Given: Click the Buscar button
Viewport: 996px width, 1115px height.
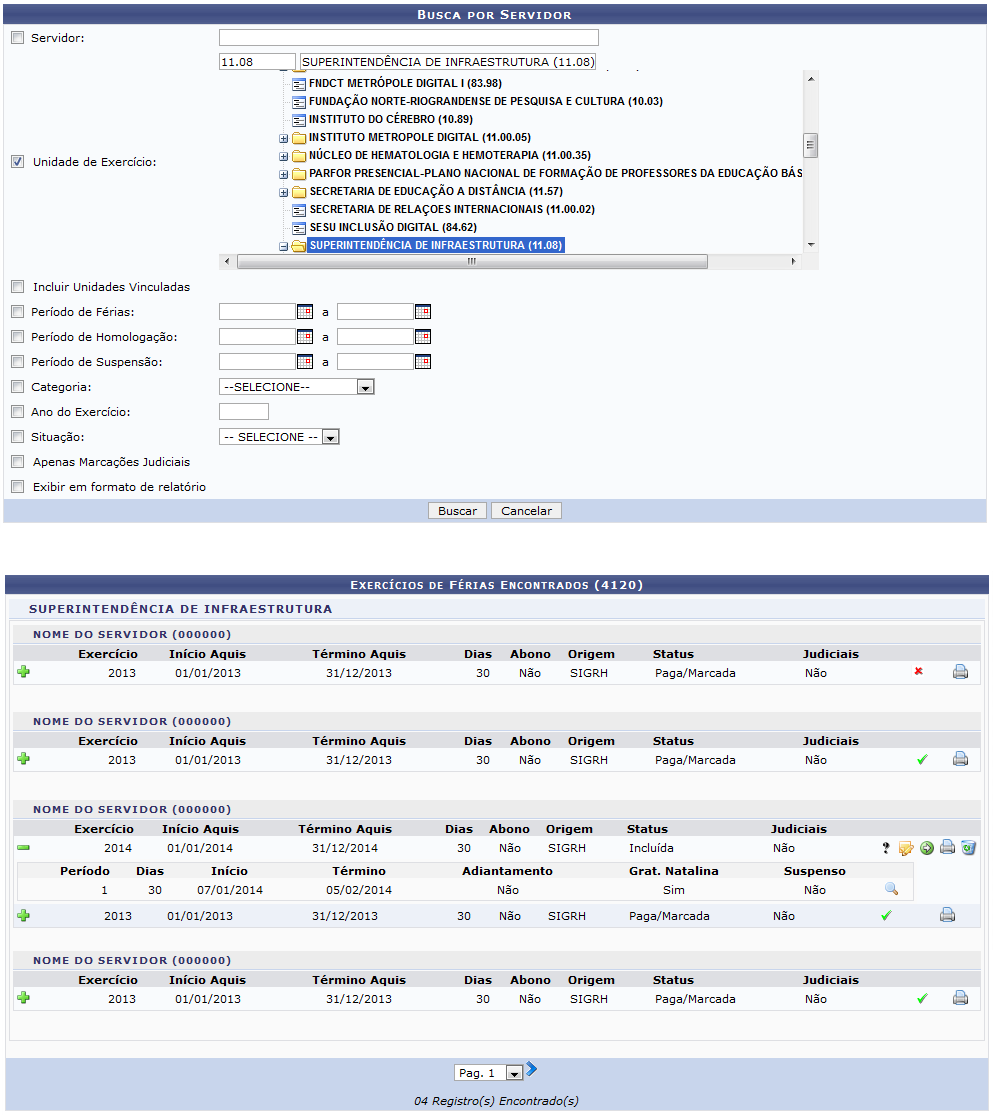Looking at the screenshot, I should [457, 511].
